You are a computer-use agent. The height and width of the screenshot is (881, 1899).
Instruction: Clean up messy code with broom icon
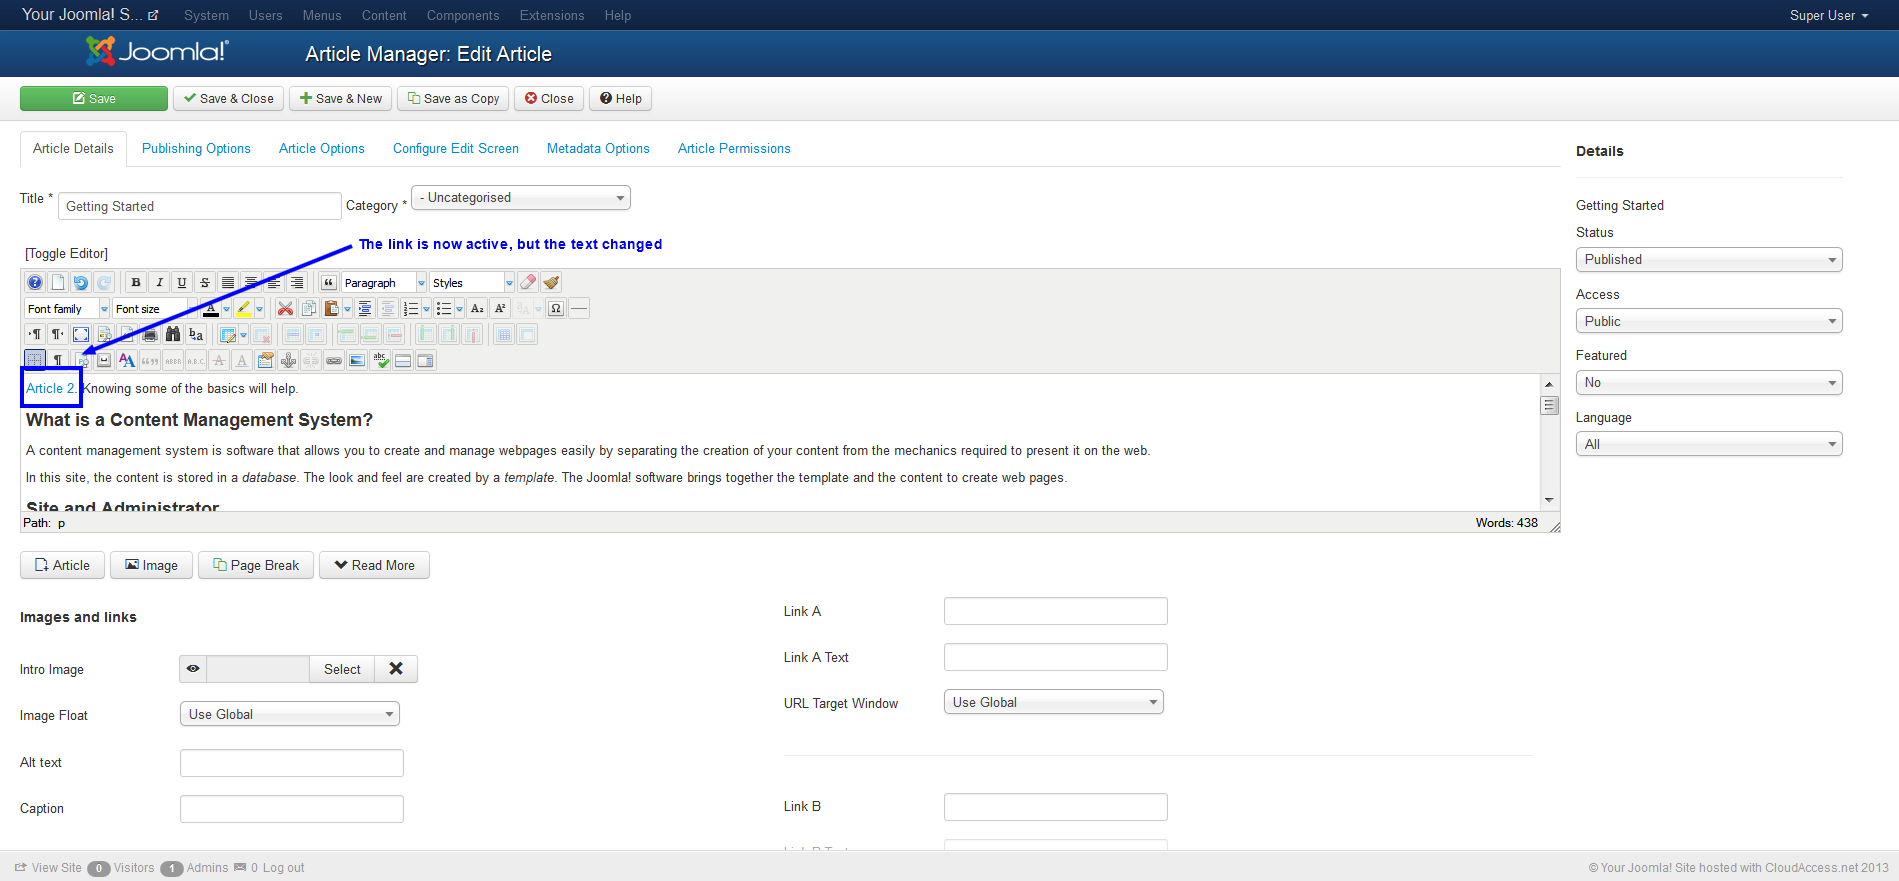[x=551, y=283]
